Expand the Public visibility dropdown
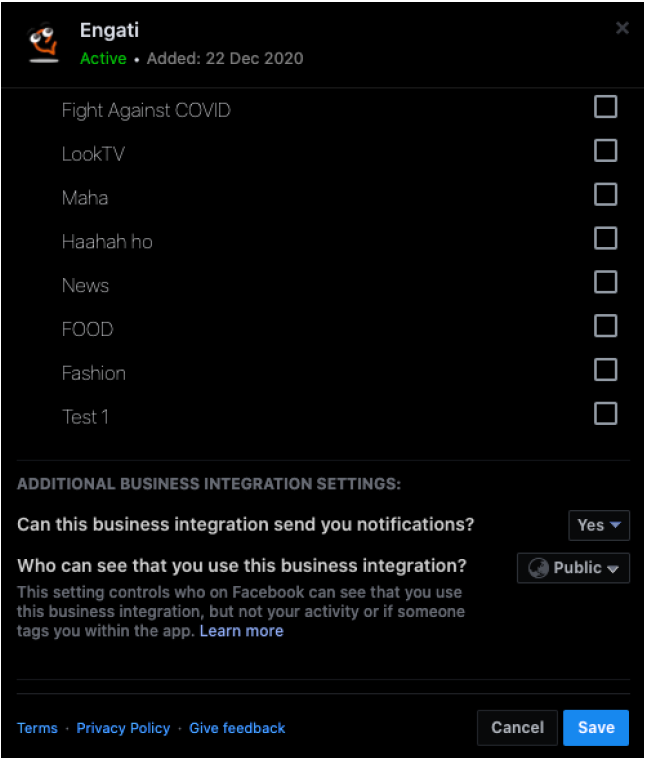The image size is (645, 758). pyautogui.click(x=574, y=568)
